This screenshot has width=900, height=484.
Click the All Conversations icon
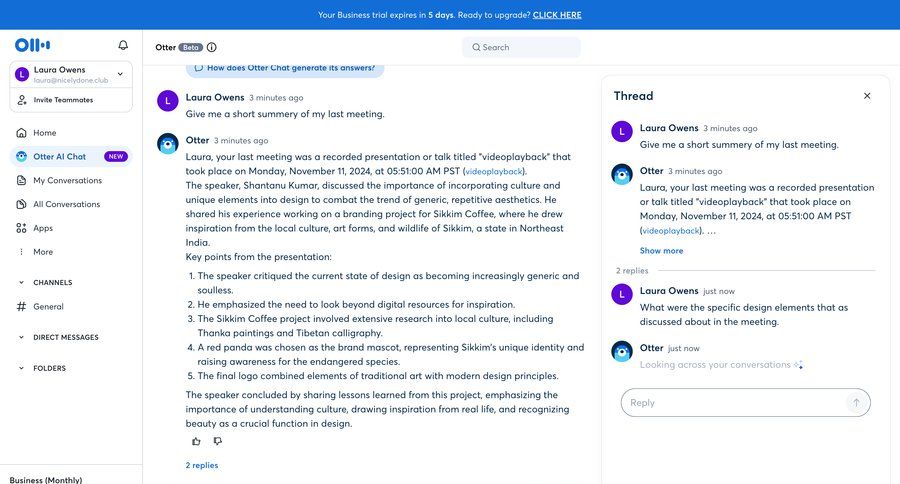[x=21, y=204]
